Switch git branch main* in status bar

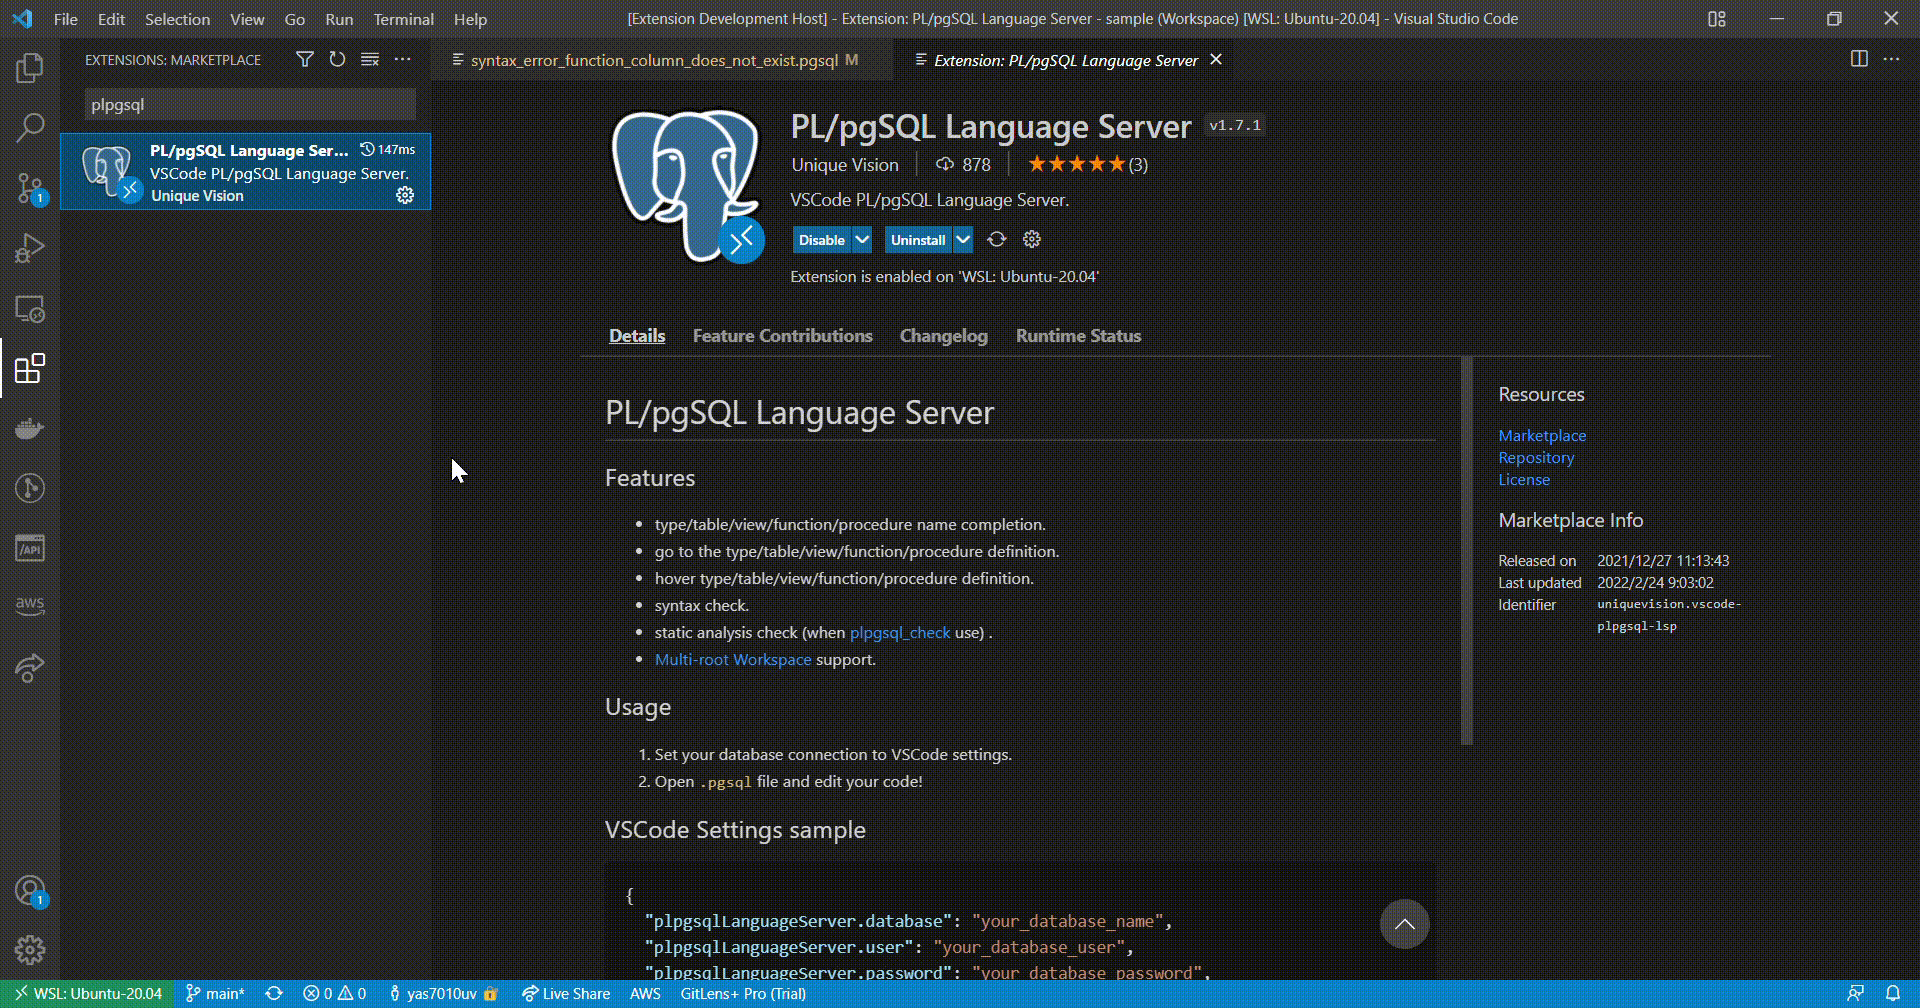tap(215, 993)
